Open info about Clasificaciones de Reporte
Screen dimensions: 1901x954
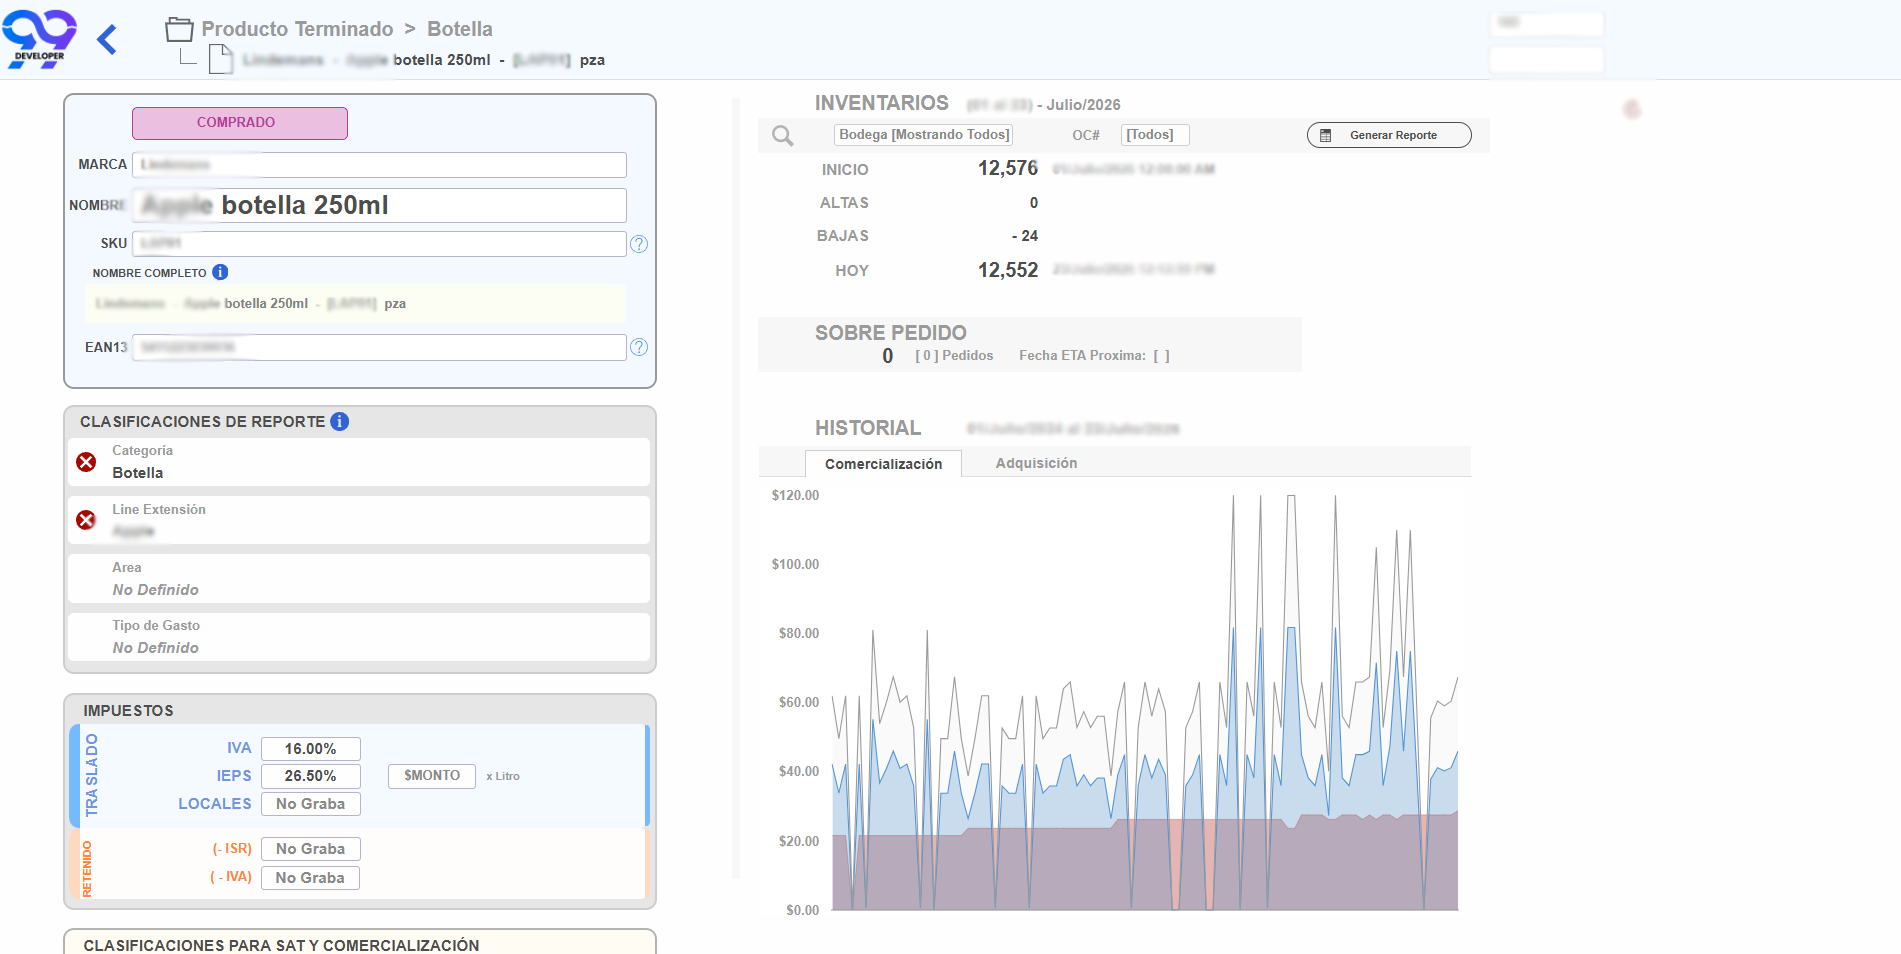click(x=340, y=421)
